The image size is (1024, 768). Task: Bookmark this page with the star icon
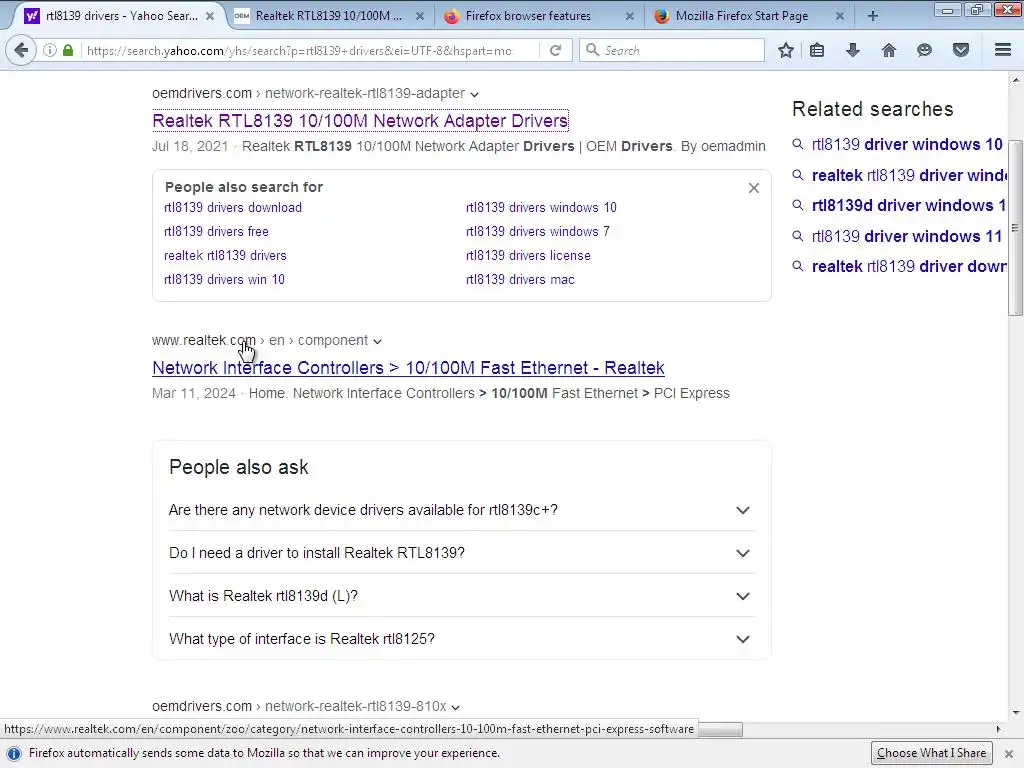[x=786, y=50]
